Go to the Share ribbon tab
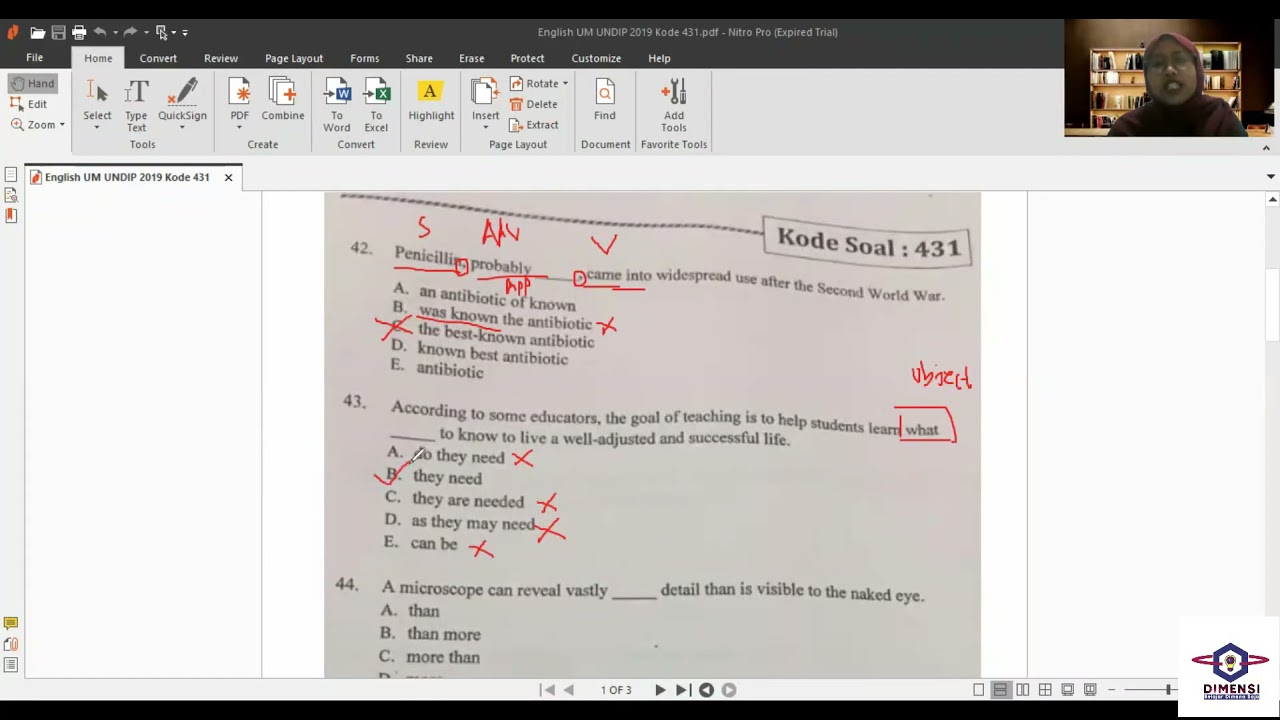Screen dimensions: 1280x720 (x=419, y=58)
